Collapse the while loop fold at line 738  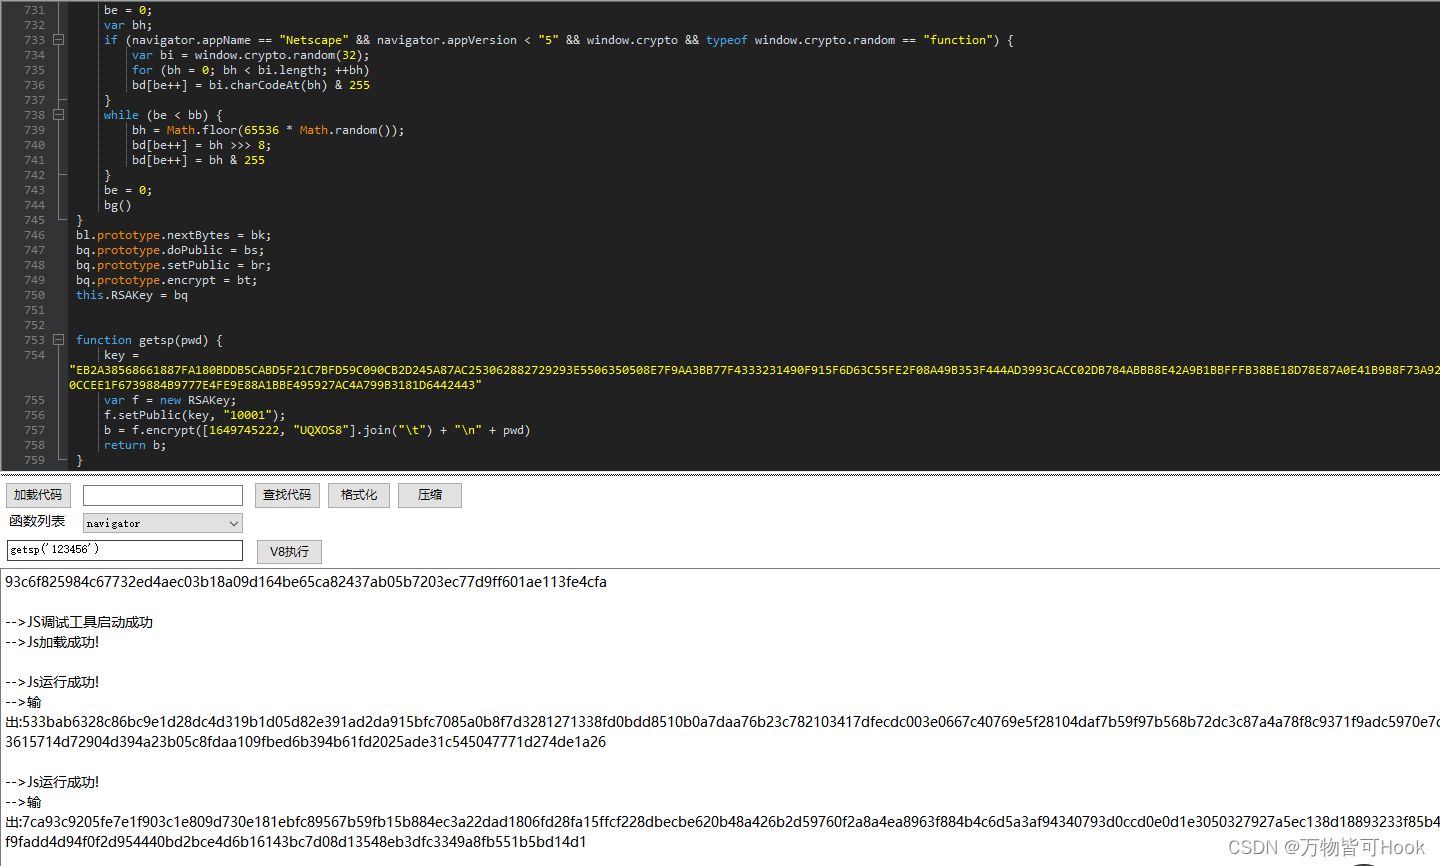tap(59, 115)
